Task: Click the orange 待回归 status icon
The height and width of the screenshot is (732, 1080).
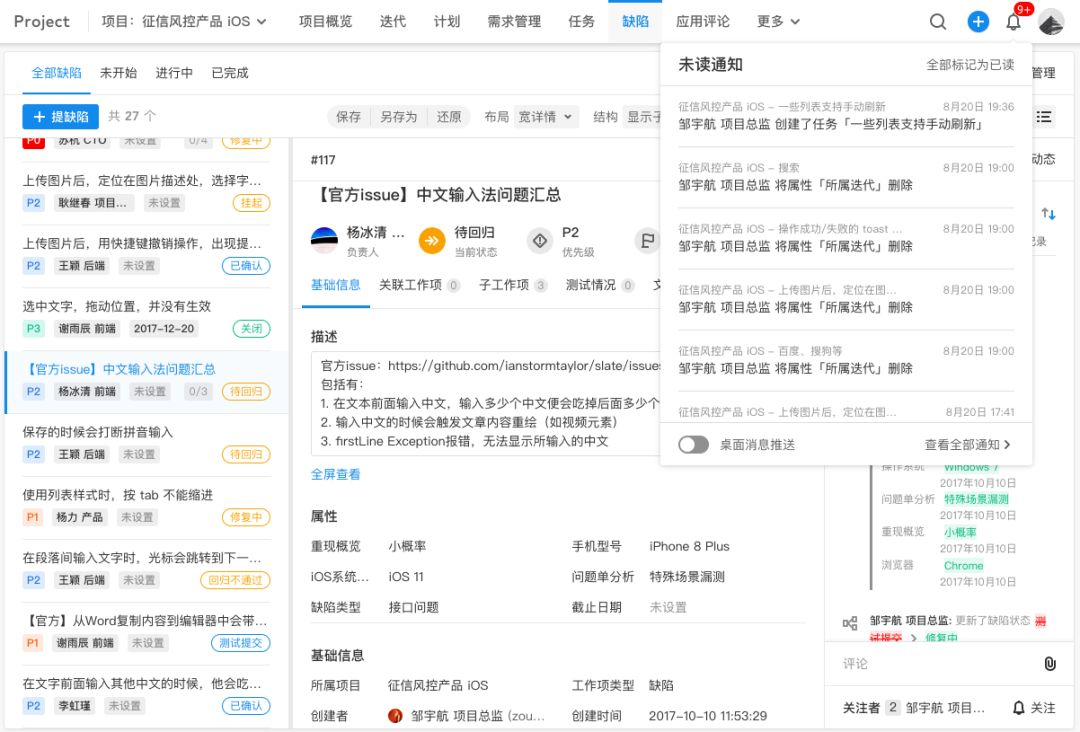Action: (432, 240)
